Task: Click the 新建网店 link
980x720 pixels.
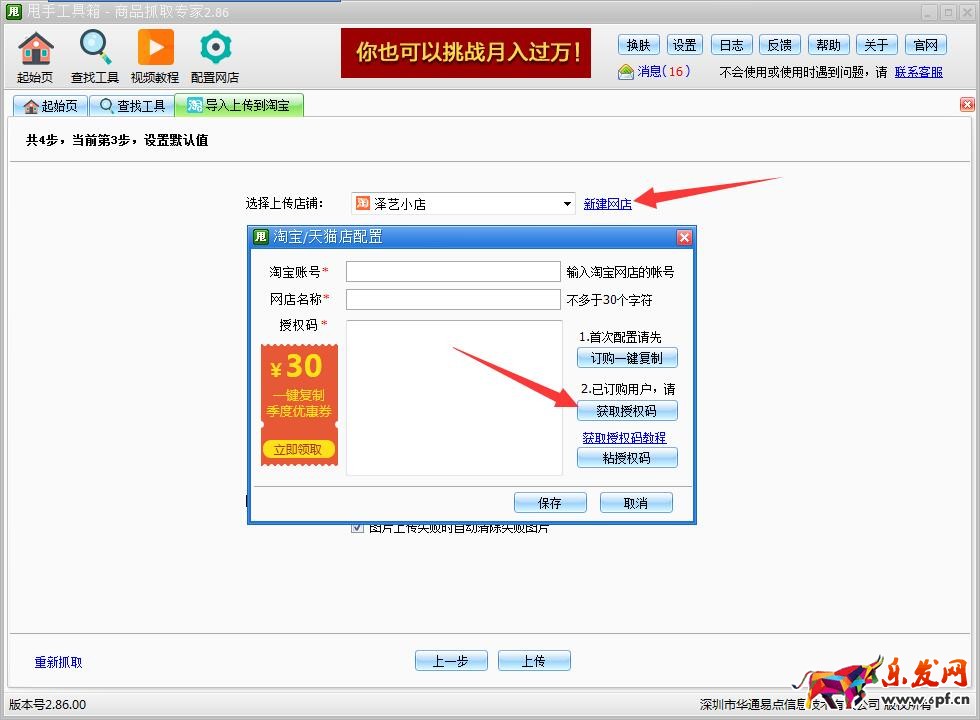Action: pyautogui.click(x=607, y=204)
